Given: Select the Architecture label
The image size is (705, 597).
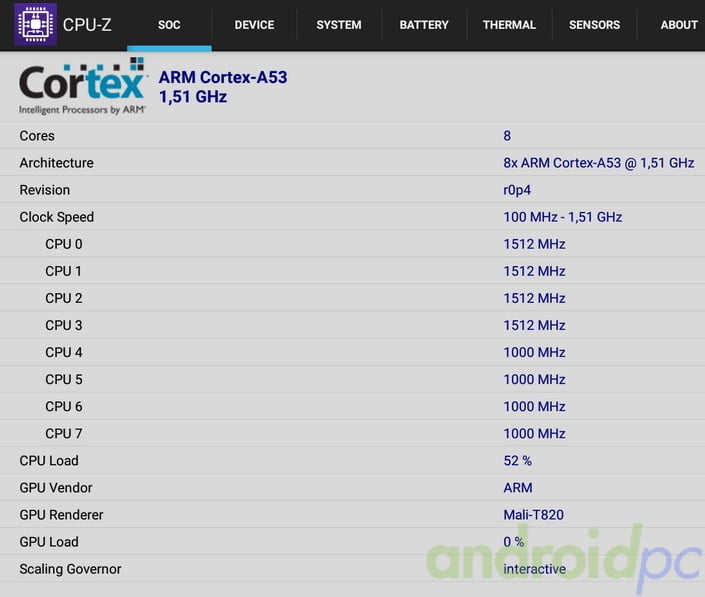Looking at the screenshot, I should (x=56, y=163).
